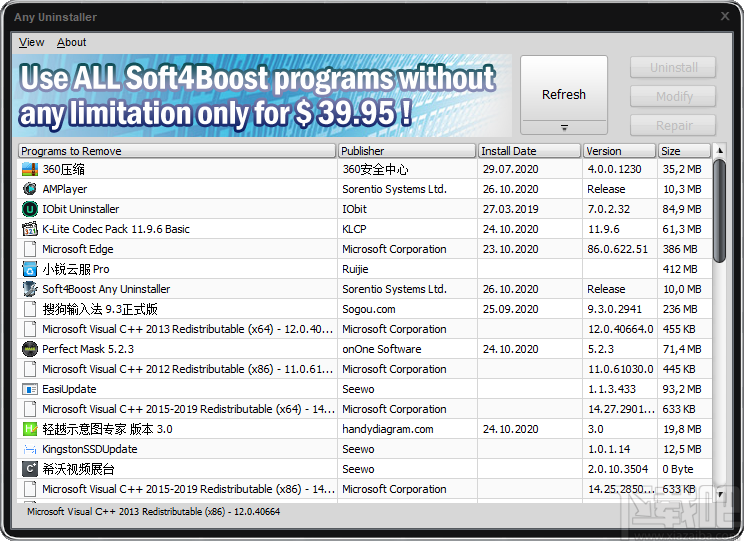
Task: Sort by Publisher column header
Action: (407, 151)
